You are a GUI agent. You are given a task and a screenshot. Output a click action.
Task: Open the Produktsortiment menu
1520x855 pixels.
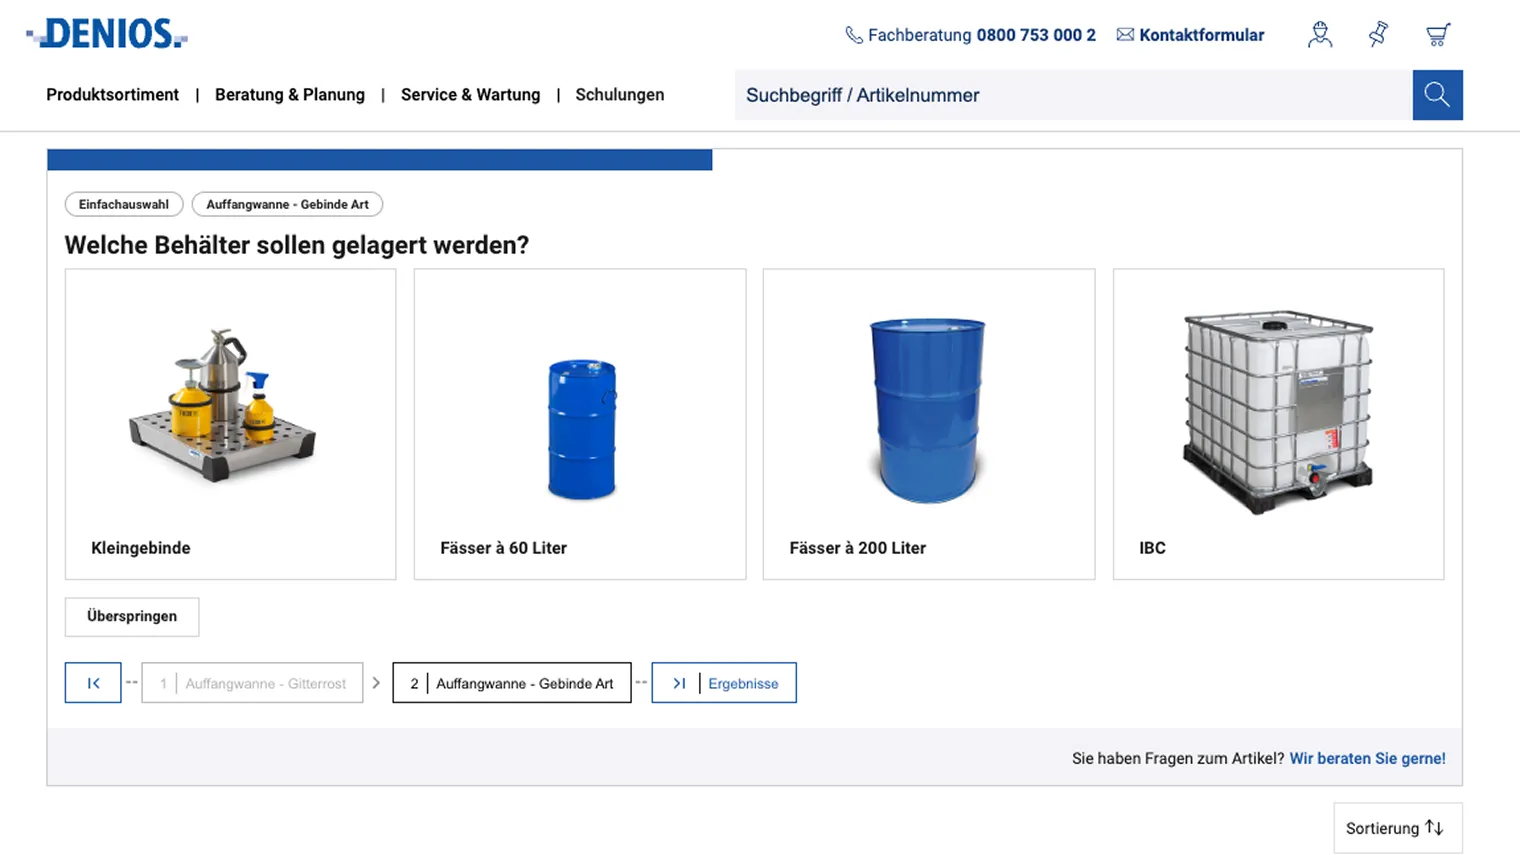(112, 94)
